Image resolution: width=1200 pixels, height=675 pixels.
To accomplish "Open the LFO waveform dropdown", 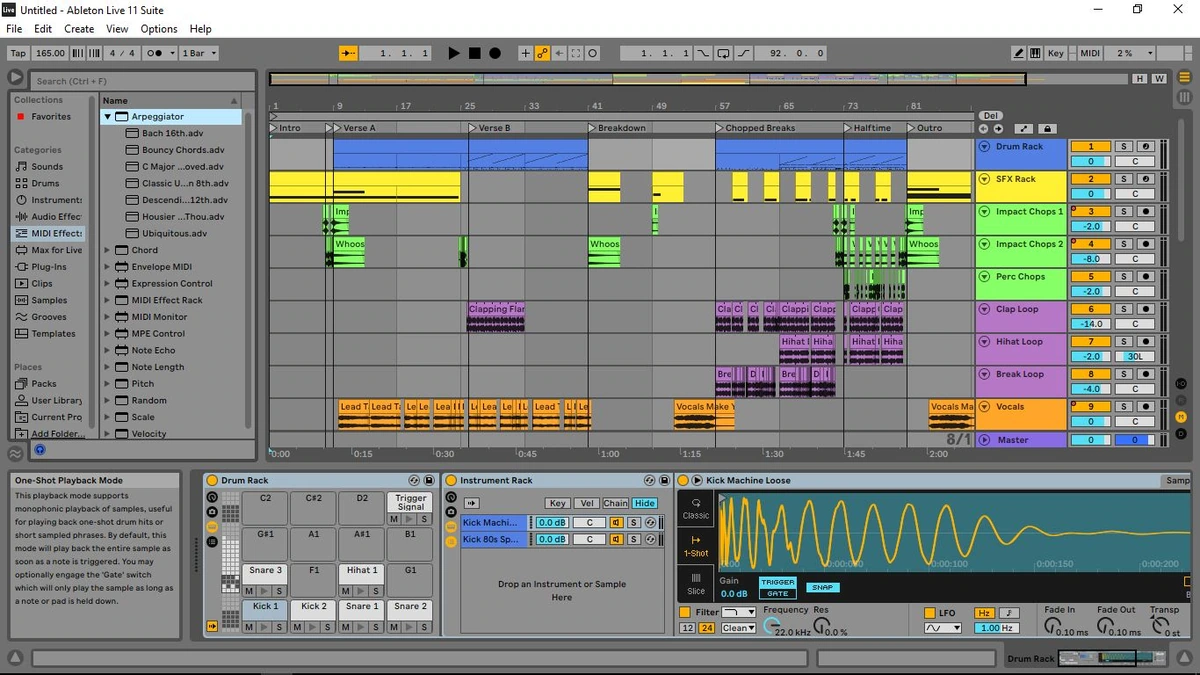I will (942, 628).
